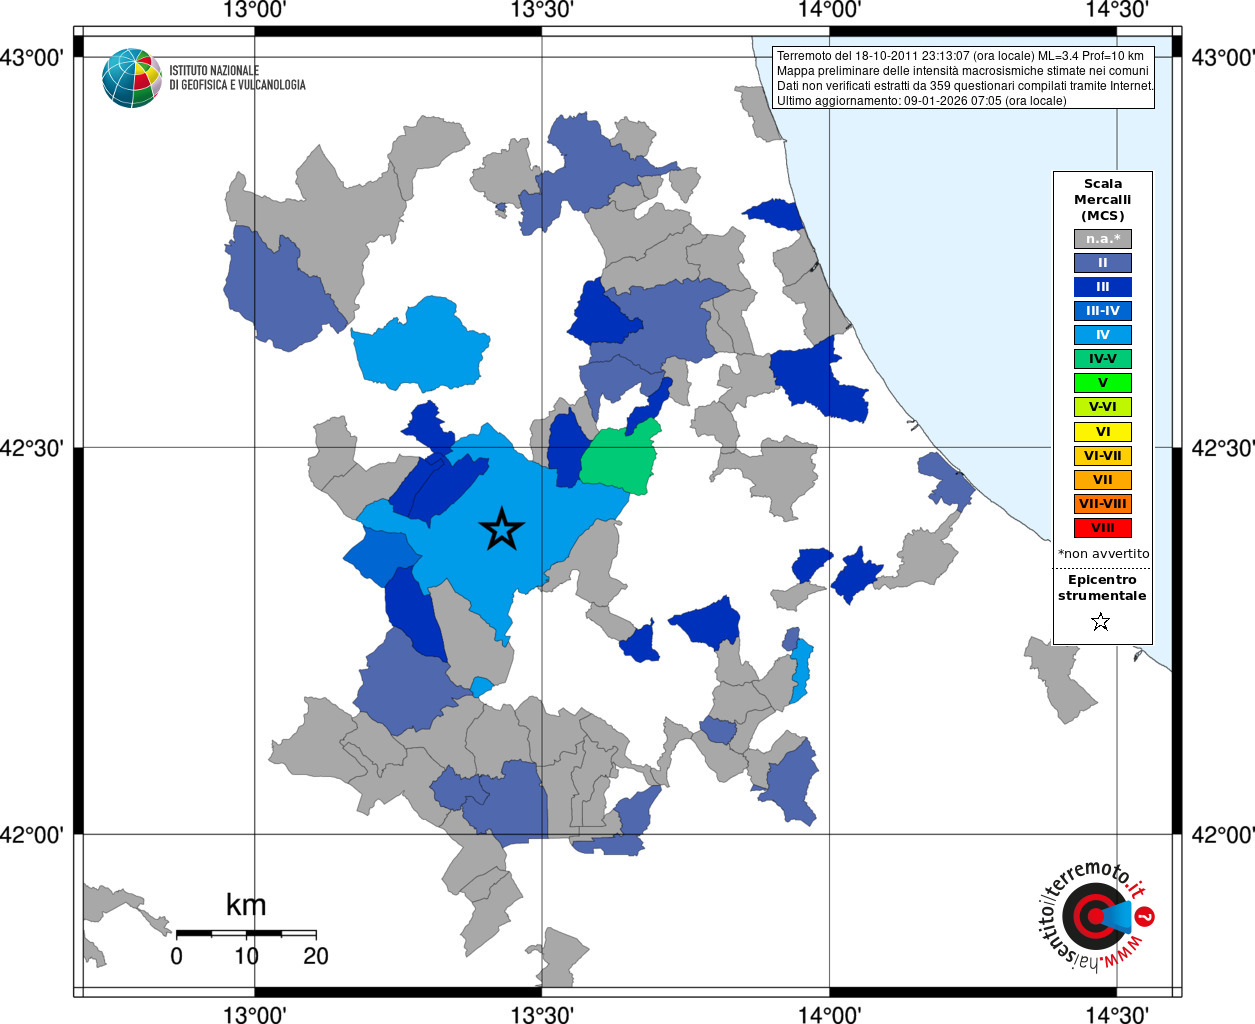The height and width of the screenshot is (1024, 1255).
Task: Click the INGV globe logo
Action: [132, 77]
